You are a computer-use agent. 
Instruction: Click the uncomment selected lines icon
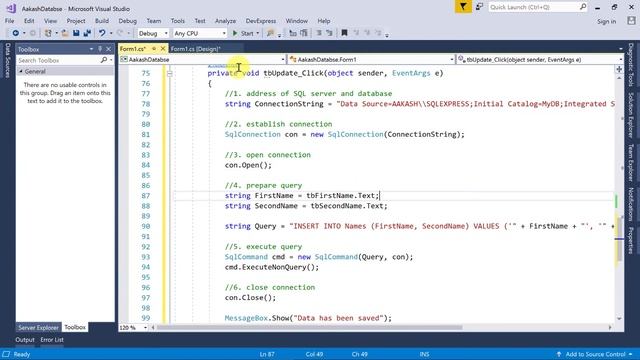[304, 33]
